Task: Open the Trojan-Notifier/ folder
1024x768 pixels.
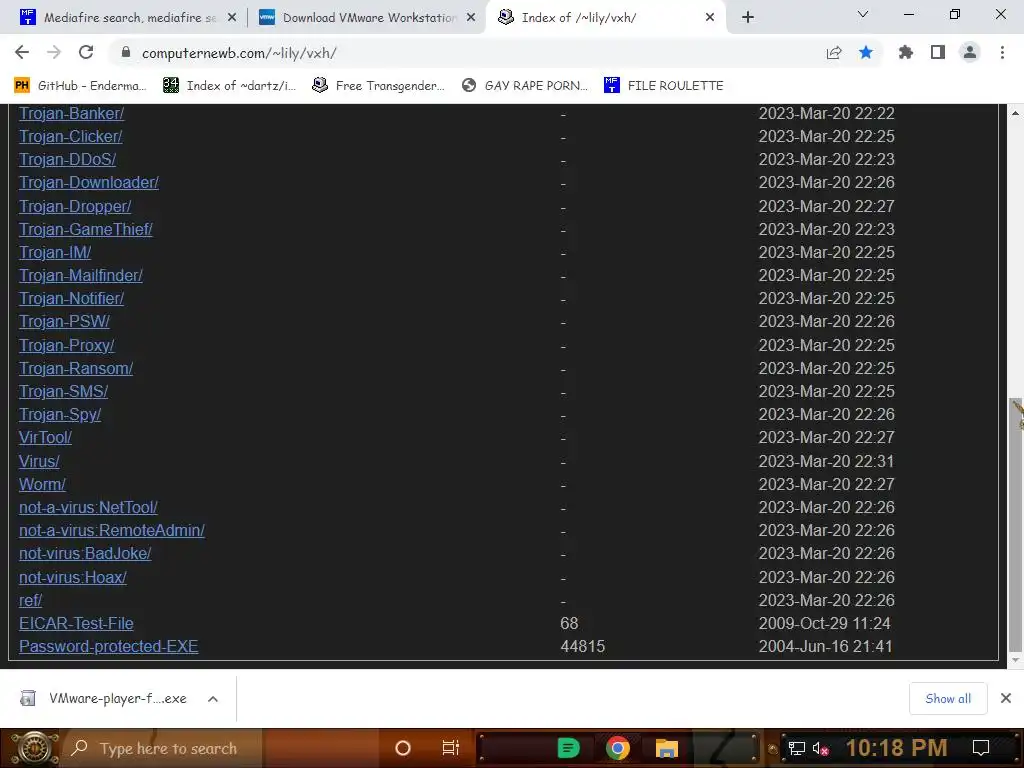Action: 71,298
